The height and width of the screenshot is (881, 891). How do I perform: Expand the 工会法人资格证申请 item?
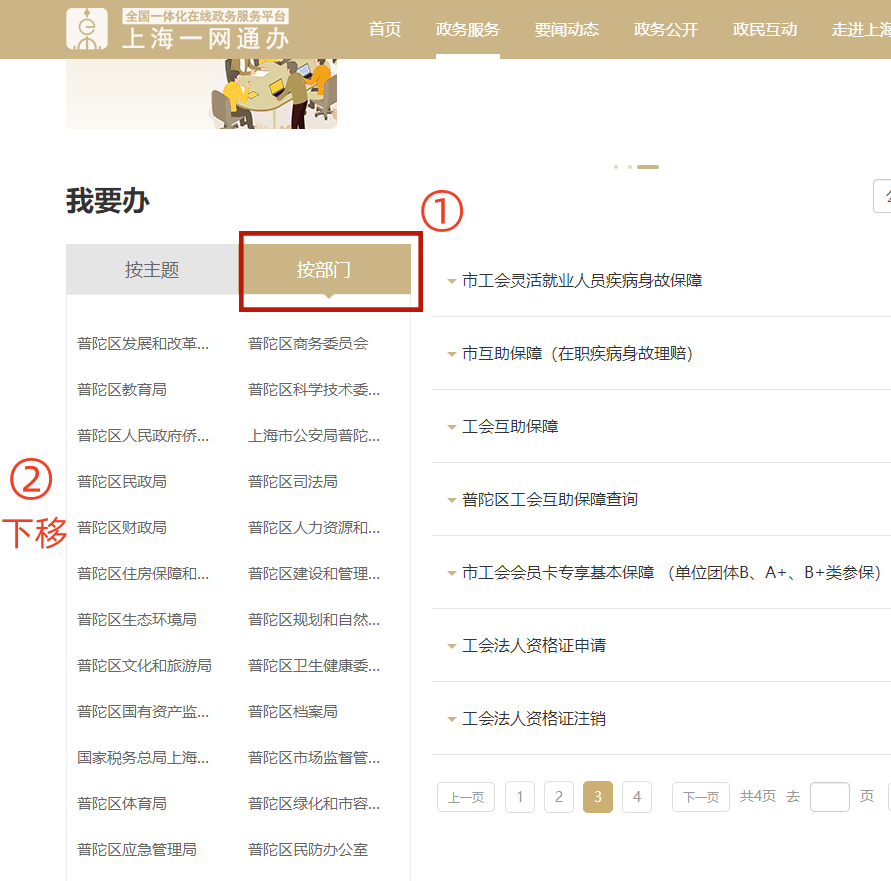tap(533, 646)
